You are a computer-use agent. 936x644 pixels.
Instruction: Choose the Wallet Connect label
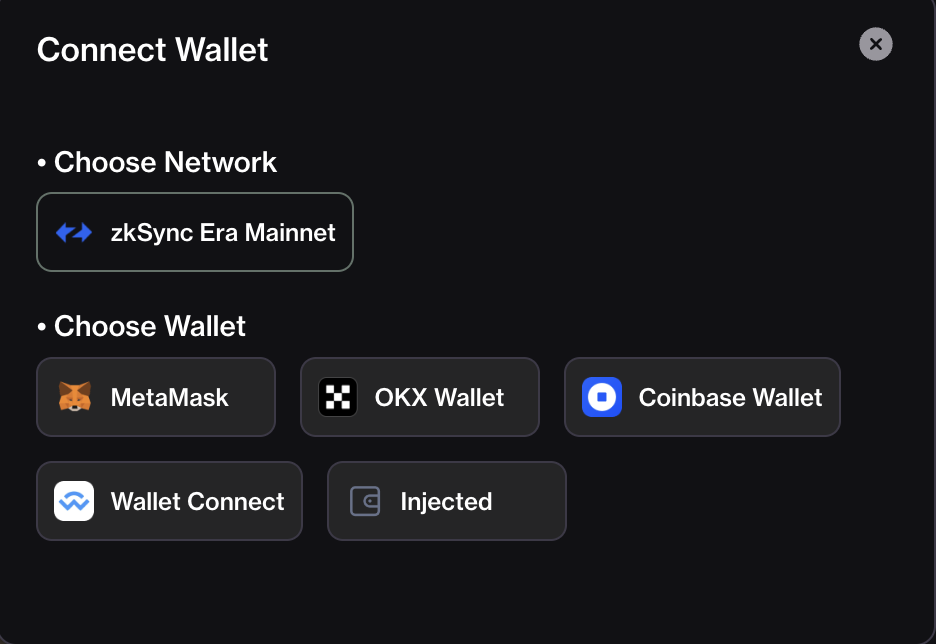pos(198,501)
